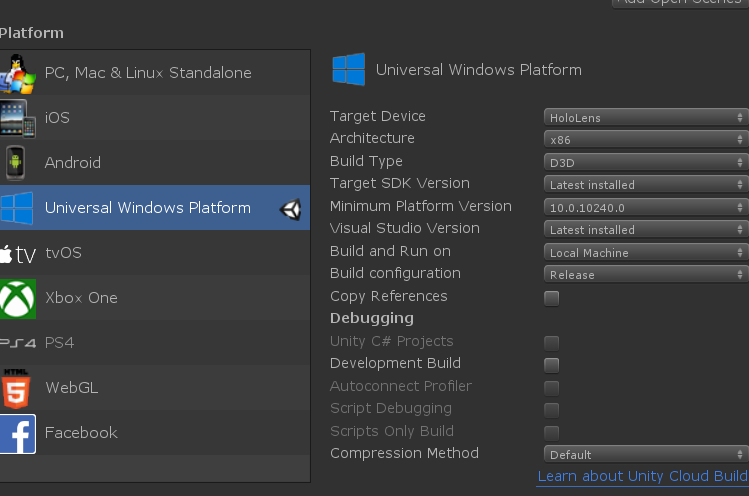749x496 pixels.
Task: Enable the Development Build checkbox
Action: point(551,365)
